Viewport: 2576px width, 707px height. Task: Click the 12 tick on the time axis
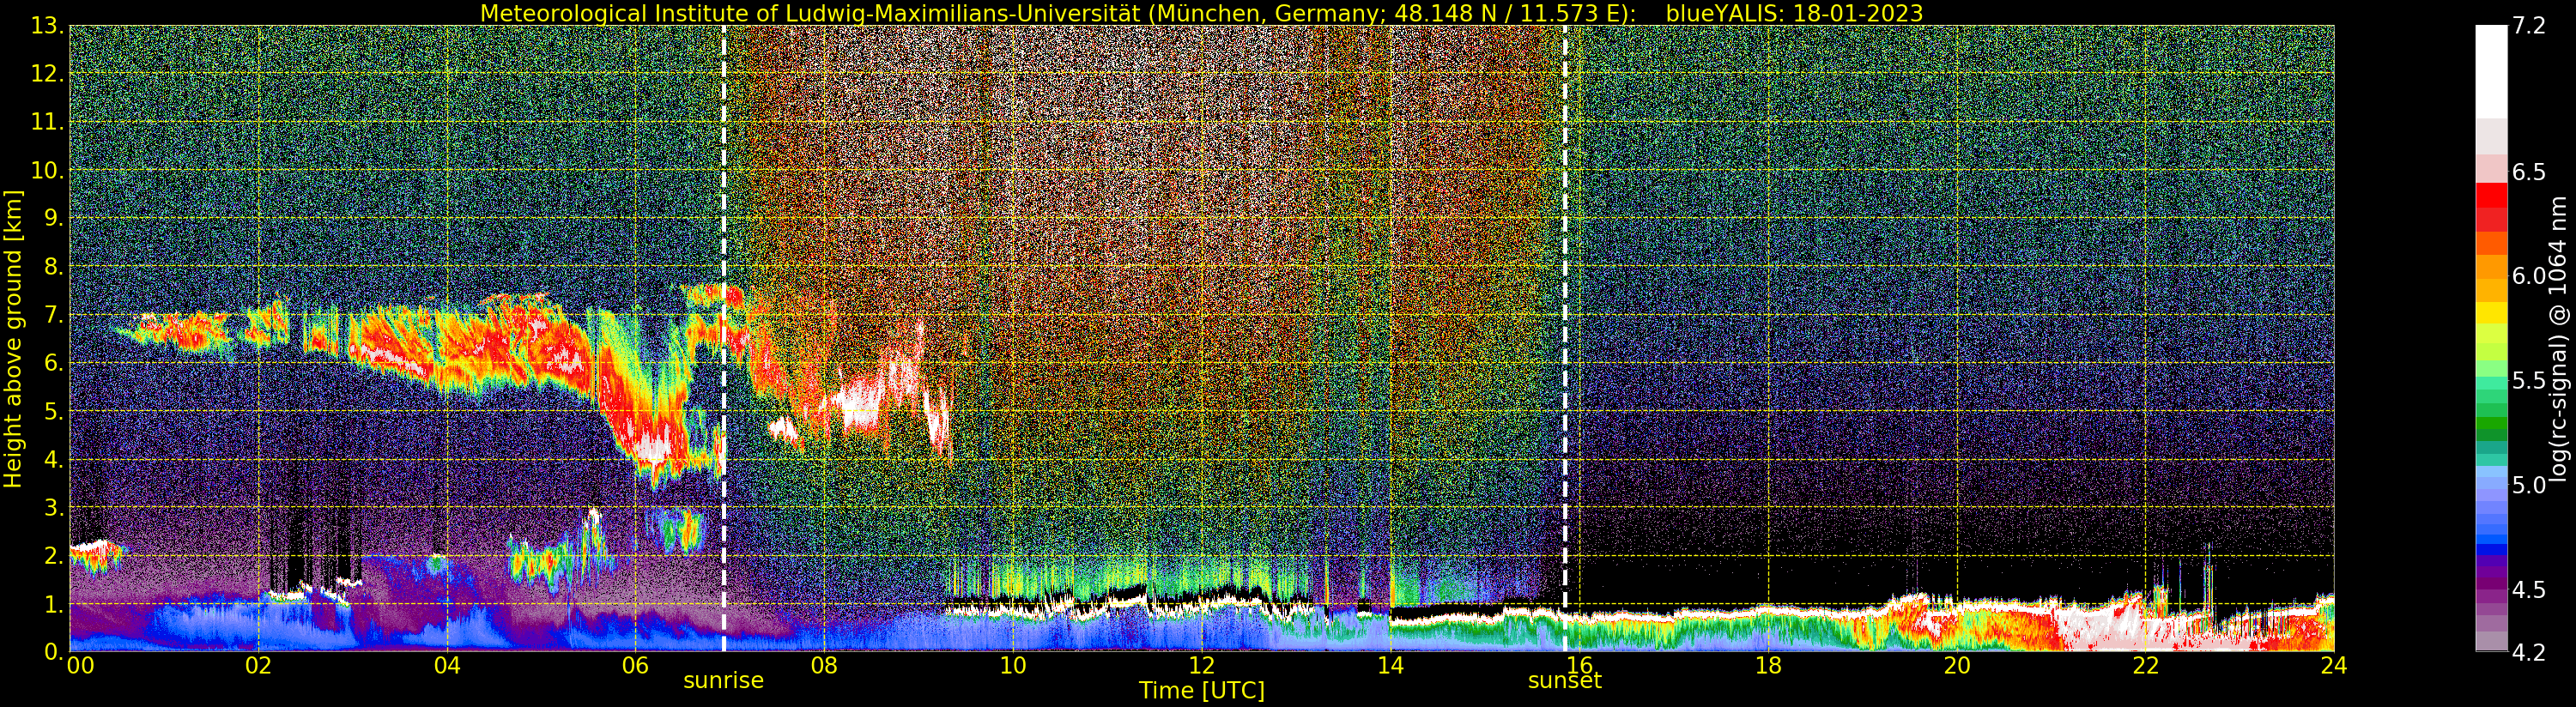[x=1202, y=665]
